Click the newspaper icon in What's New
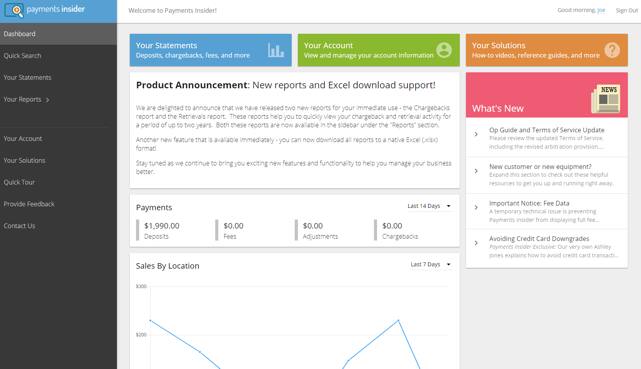The image size is (641, 369). 606,98
